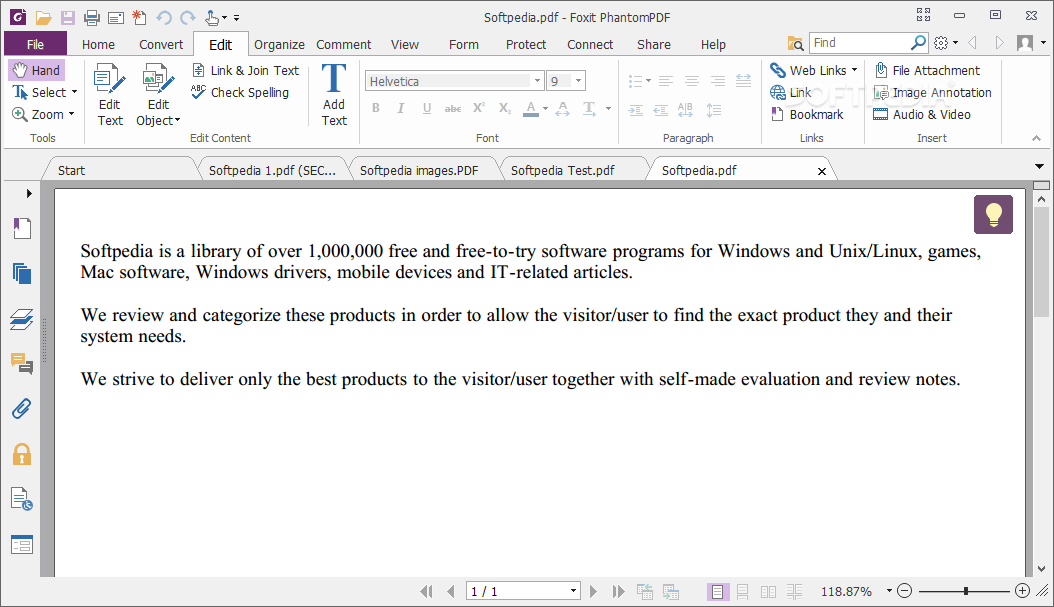Apply superscript formatting
The image size is (1054, 607).
click(x=479, y=108)
